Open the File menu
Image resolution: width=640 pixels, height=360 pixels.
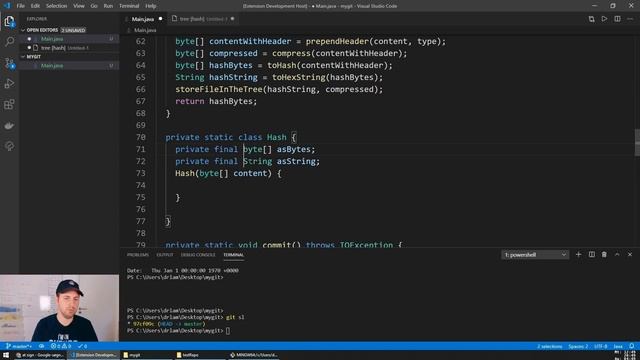point(20,6)
